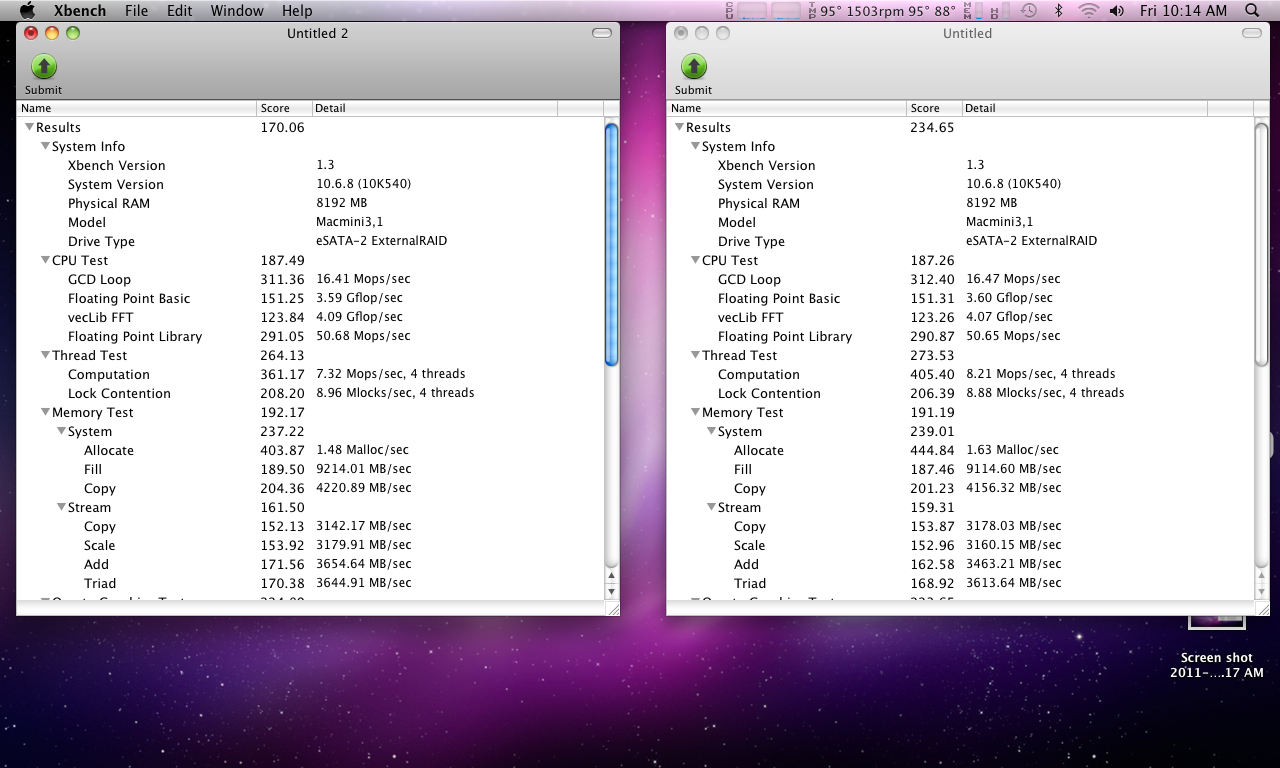The width and height of the screenshot is (1280, 768).
Task: Click 8.21 Mops/sec, 4 threads detail
Action: point(1041,374)
